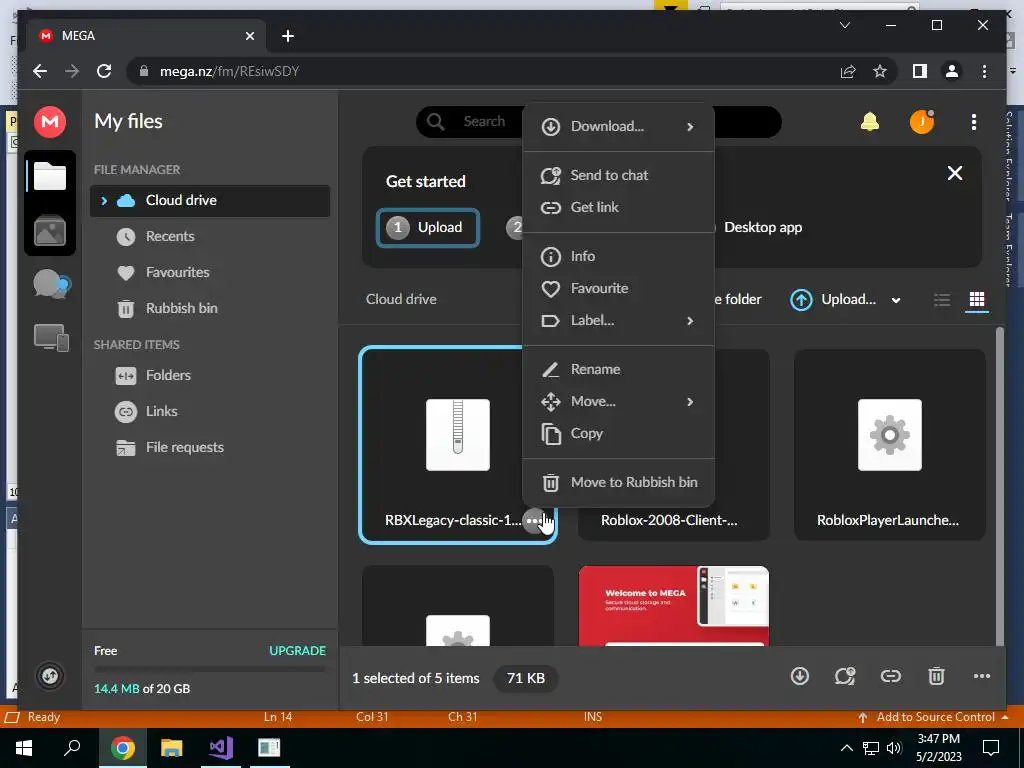The width and height of the screenshot is (1024, 768).
Task: Click the ellipsis on RBXLegacy-classic file
Action: (534, 520)
